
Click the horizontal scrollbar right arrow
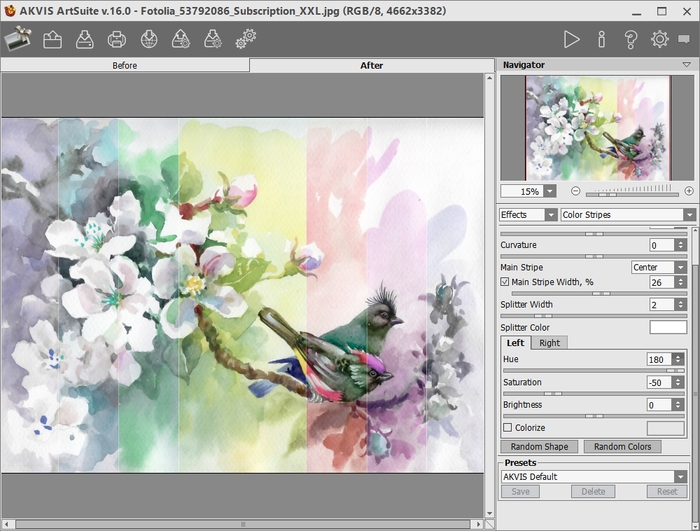(479, 524)
